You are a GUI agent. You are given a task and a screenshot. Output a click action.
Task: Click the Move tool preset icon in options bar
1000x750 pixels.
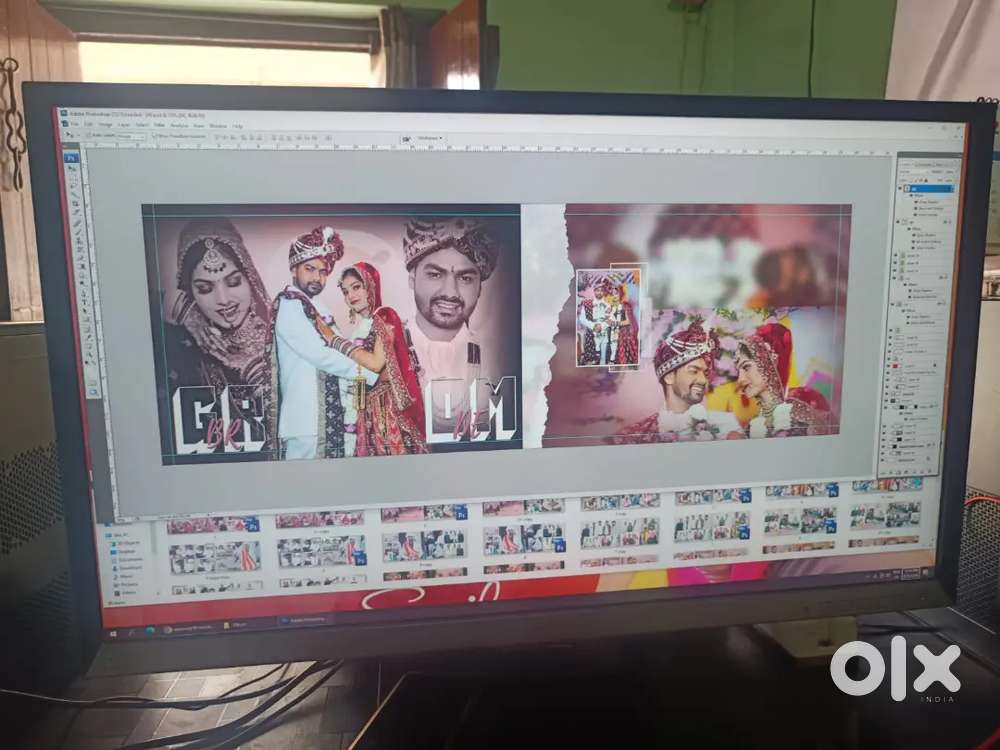tap(70, 134)
